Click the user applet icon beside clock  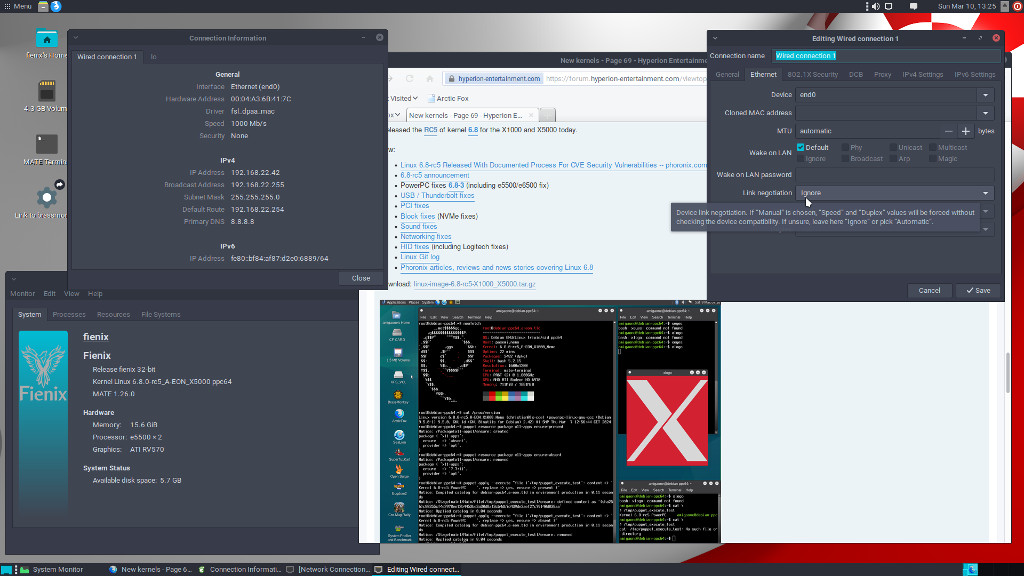pos(1005,7)
